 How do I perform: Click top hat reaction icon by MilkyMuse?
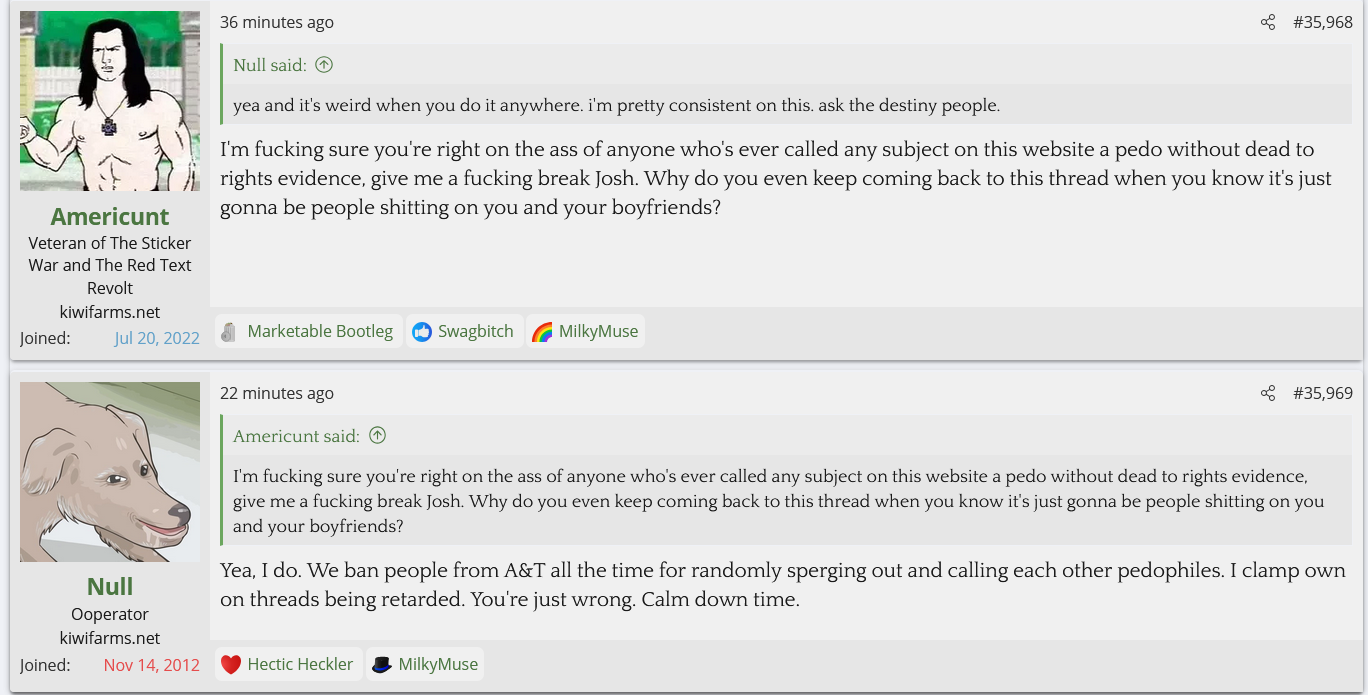(381, 664)
